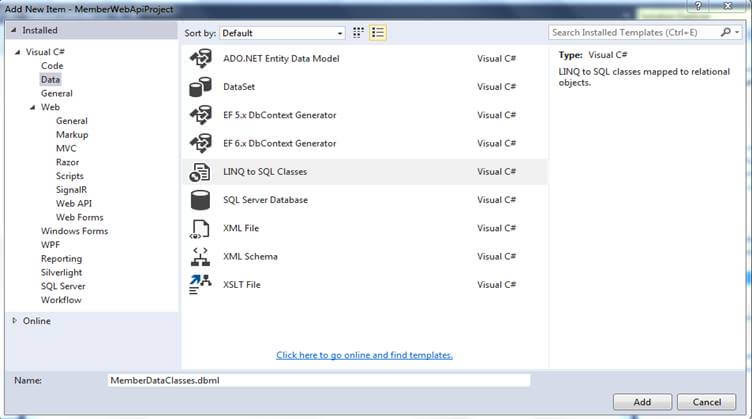Click the EF 5.x DbContext Generator icon
Image resolution: width=752 pixels, height=419 pixels.
[200, 115]
